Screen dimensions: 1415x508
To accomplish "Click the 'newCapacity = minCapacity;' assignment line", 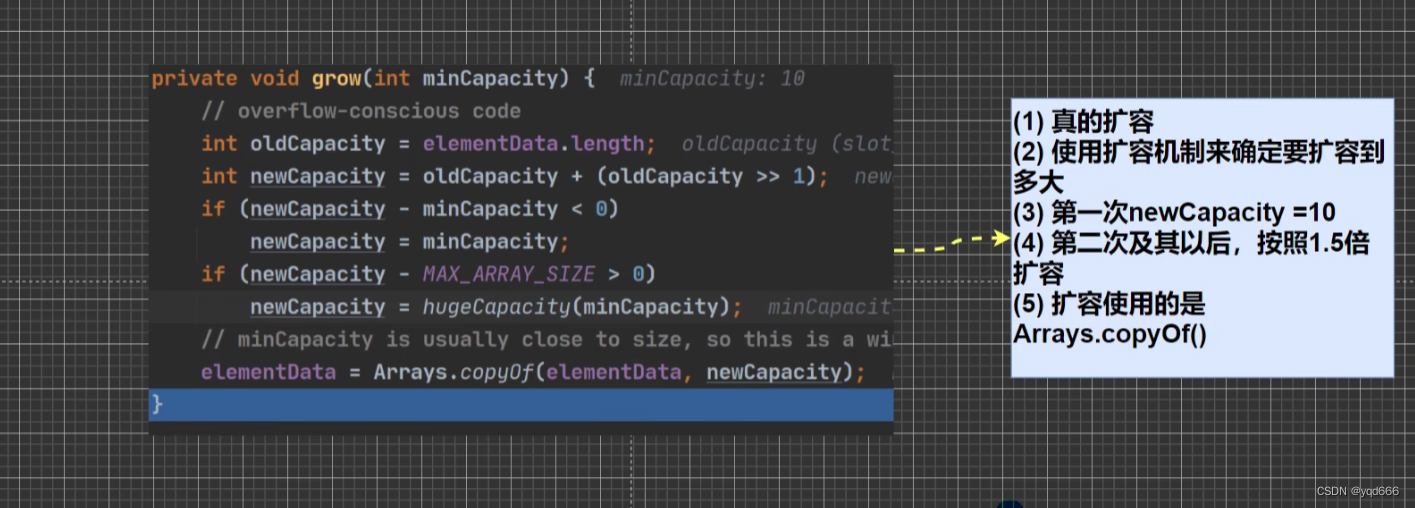I will (x=410, y=241).
